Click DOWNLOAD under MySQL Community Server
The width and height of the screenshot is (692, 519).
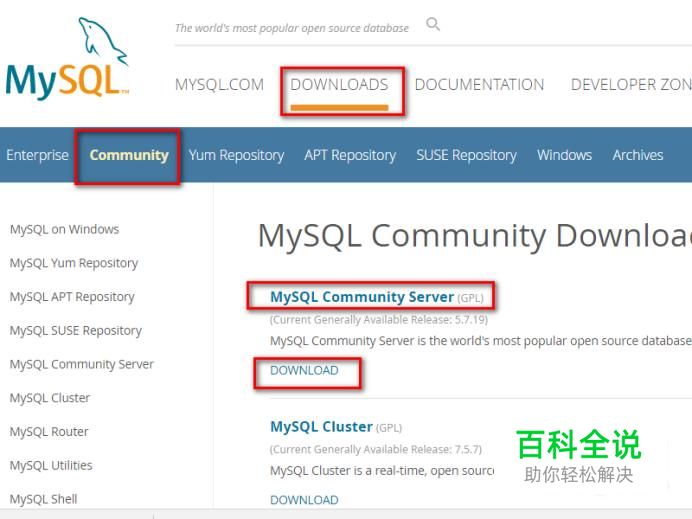[304, 371]
